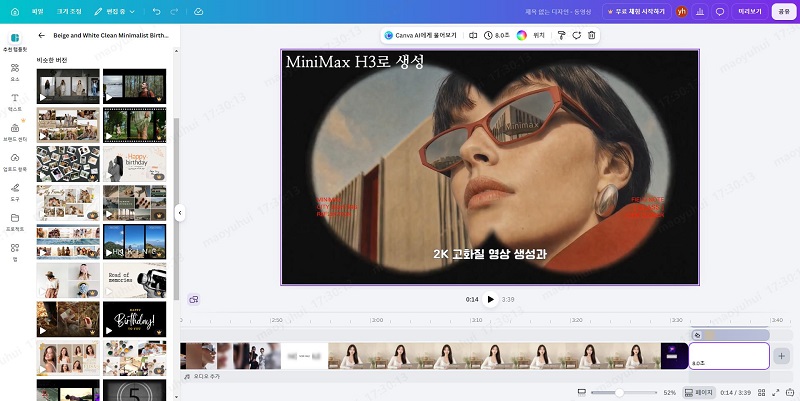
Task: Play the video from 0:14
Action: (x=490, y=299)
